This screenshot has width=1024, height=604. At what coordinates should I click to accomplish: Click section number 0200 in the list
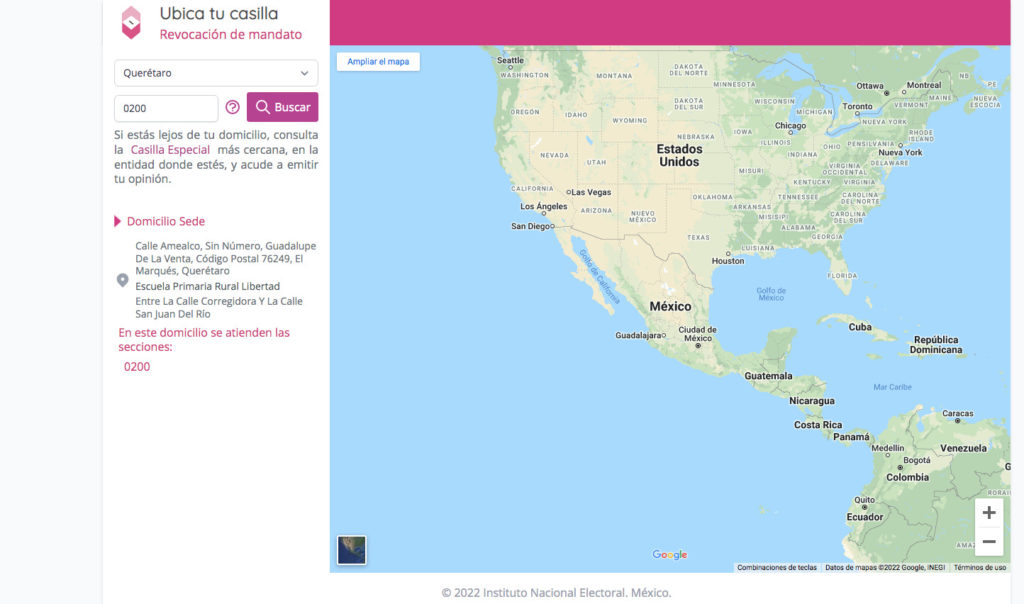click(137, 367)
